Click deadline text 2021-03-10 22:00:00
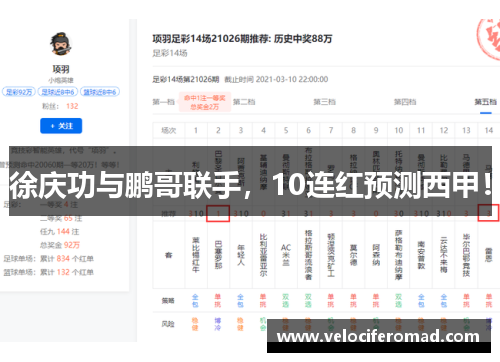The height and width of the screenshot is (362, 500). 292,79
